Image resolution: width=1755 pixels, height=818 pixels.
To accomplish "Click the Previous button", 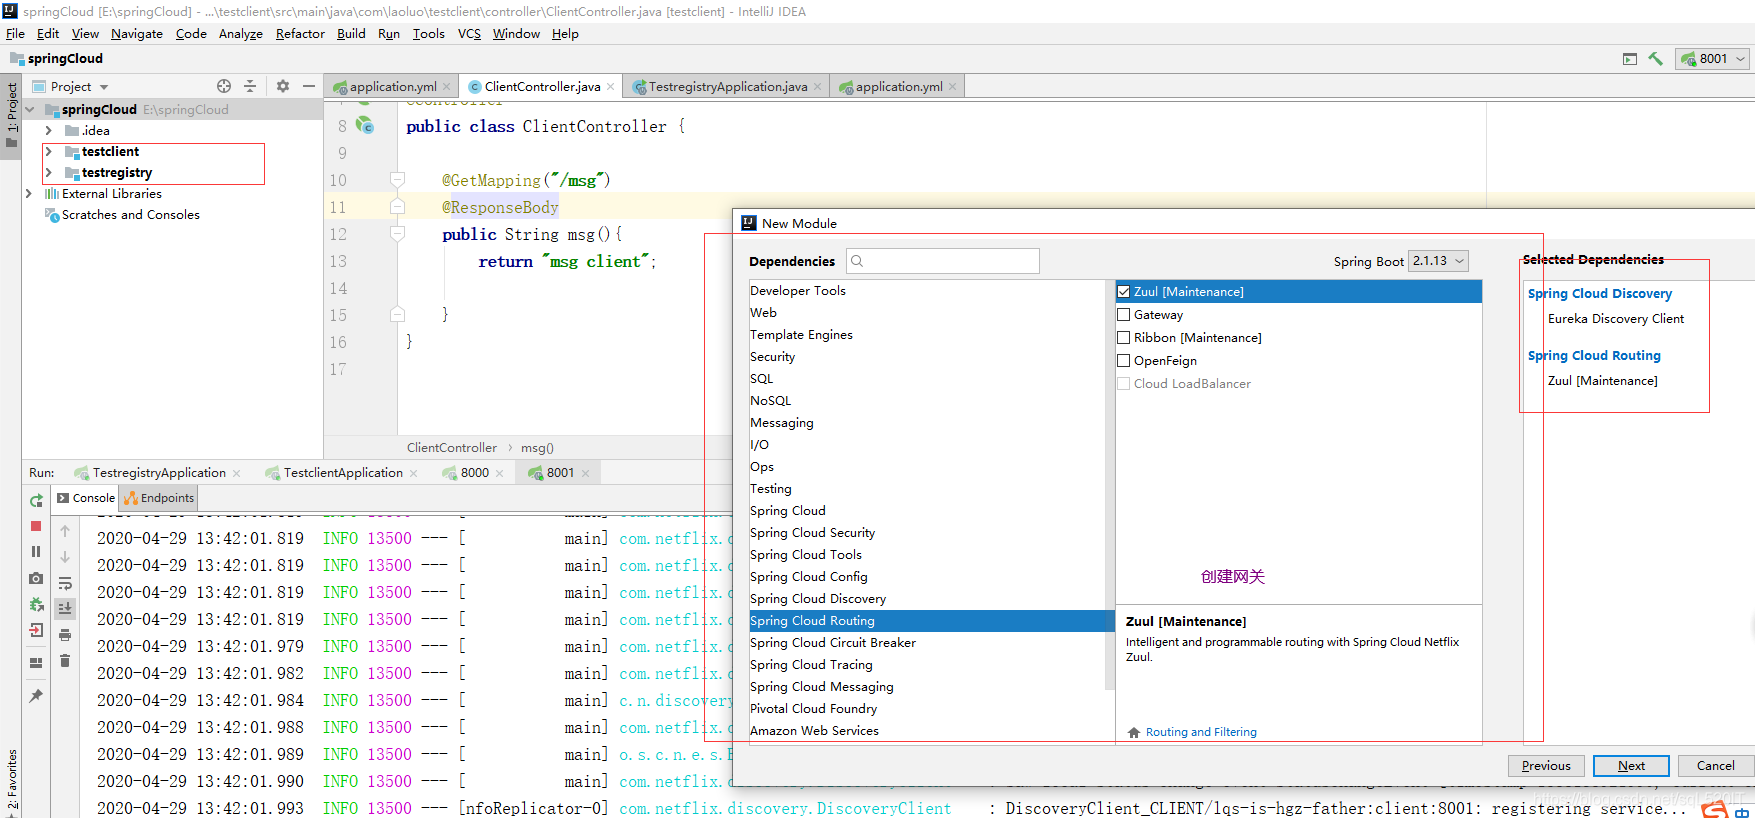I will click(x=1546, y=766).
